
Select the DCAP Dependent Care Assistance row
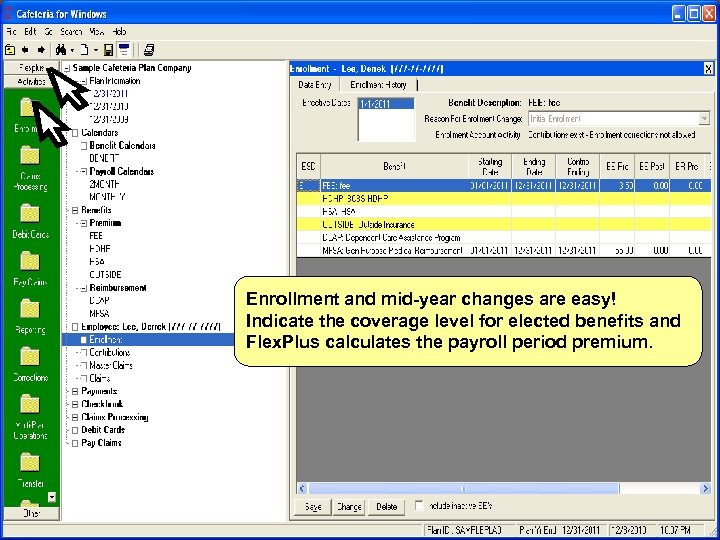pos(504,238)
